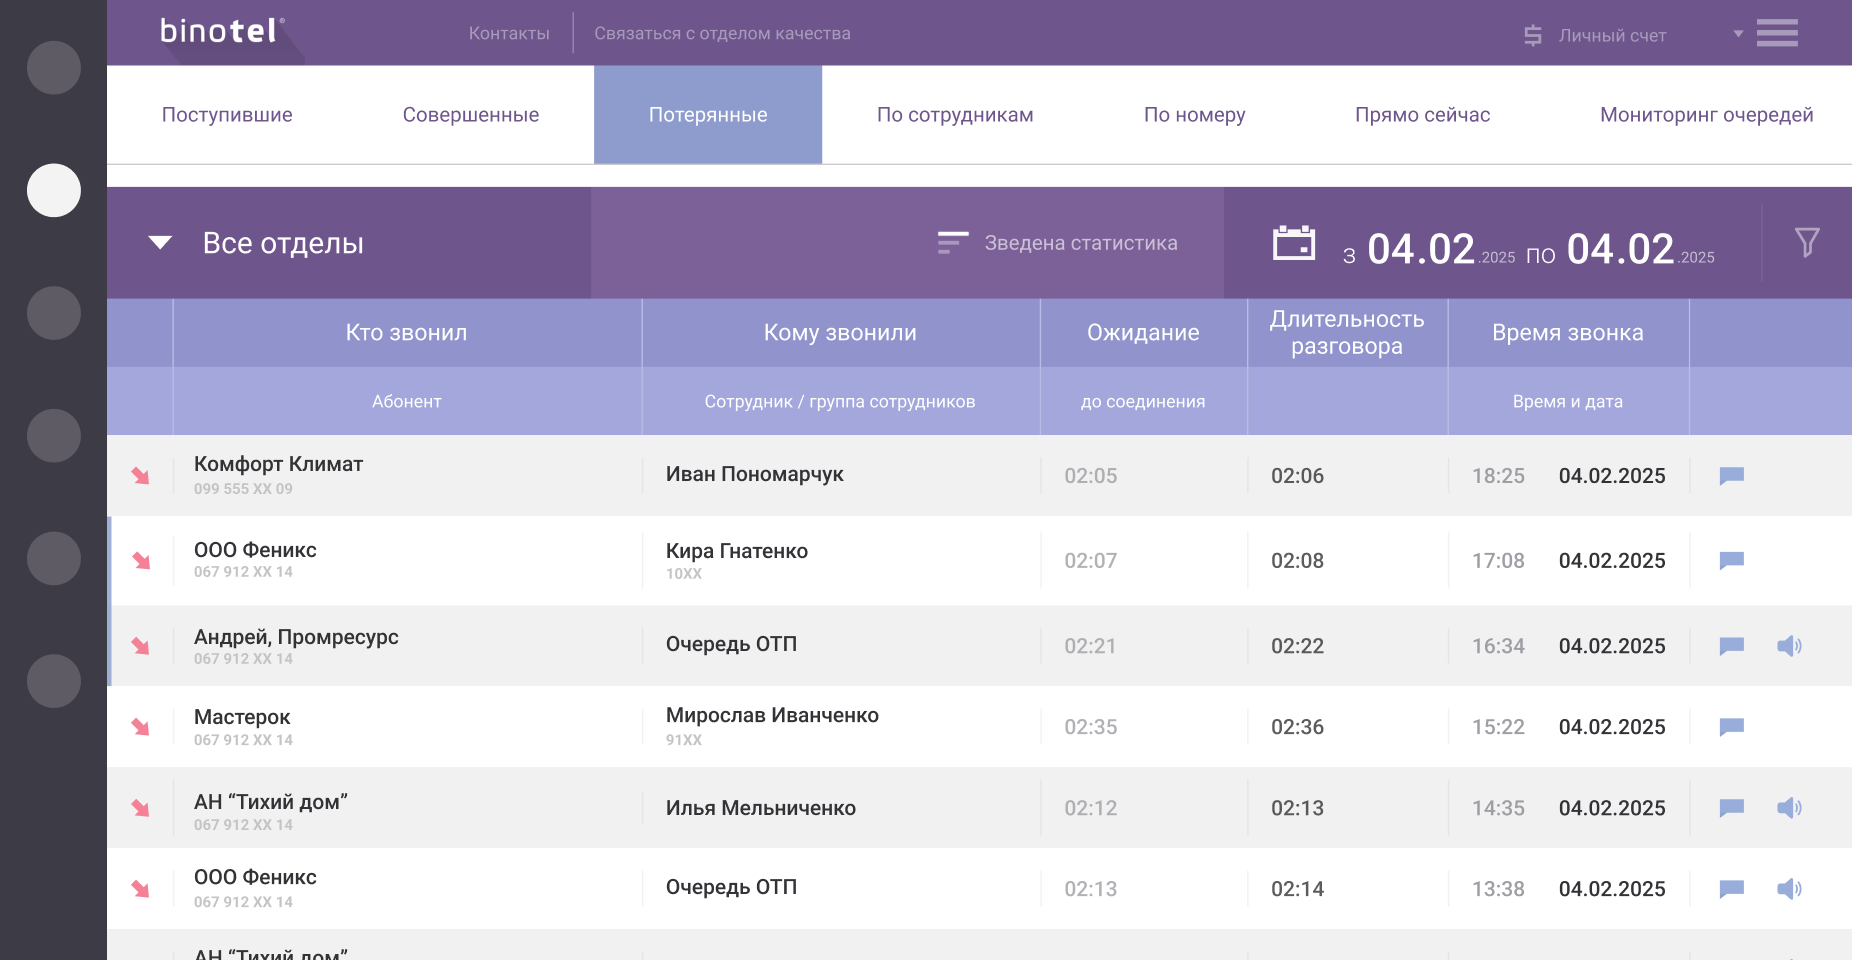Click employee name Мирослав Иванченко
The image size is (1852, 960).
click(772, 715)
